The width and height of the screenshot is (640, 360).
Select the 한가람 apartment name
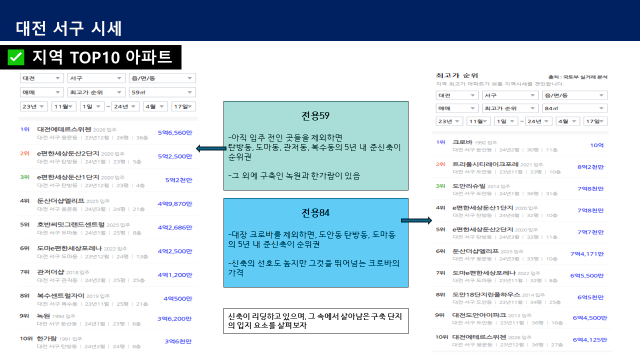point(47,338)
